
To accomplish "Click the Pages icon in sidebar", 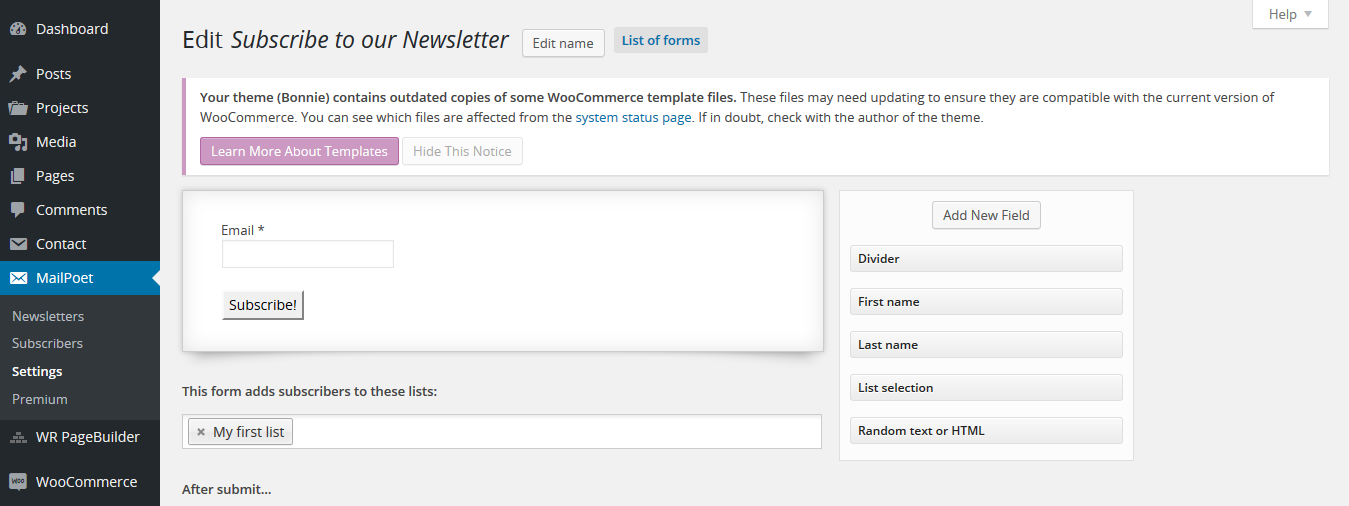I will coord(18,176).
